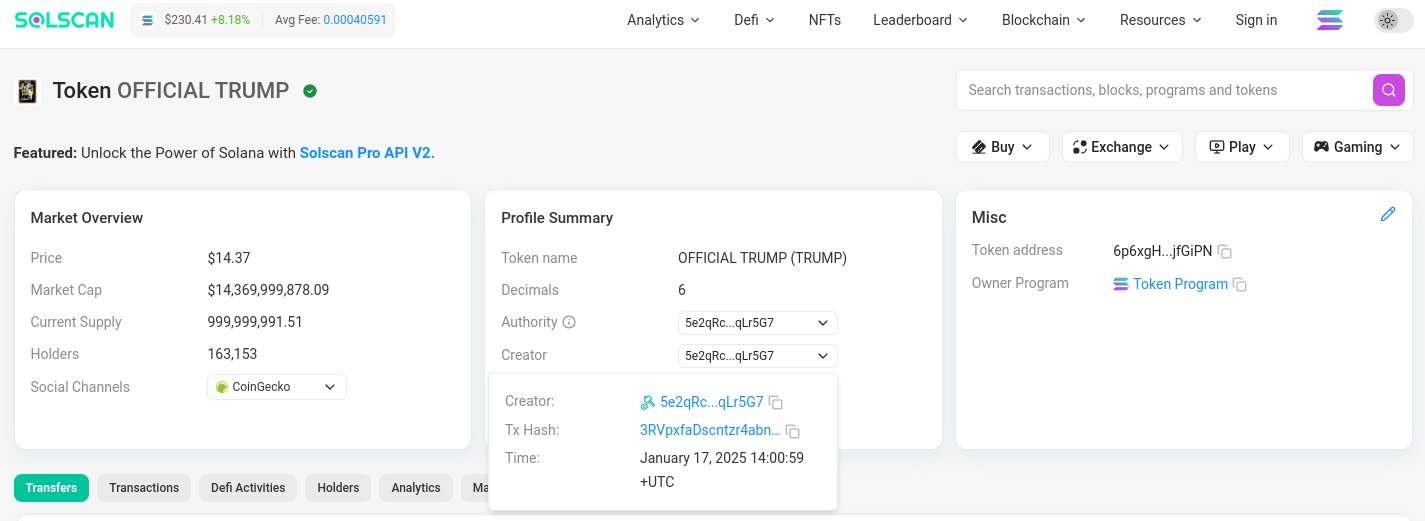Select the Defi Activities tab
The image size is (1425, 521).
pos(248,488)
